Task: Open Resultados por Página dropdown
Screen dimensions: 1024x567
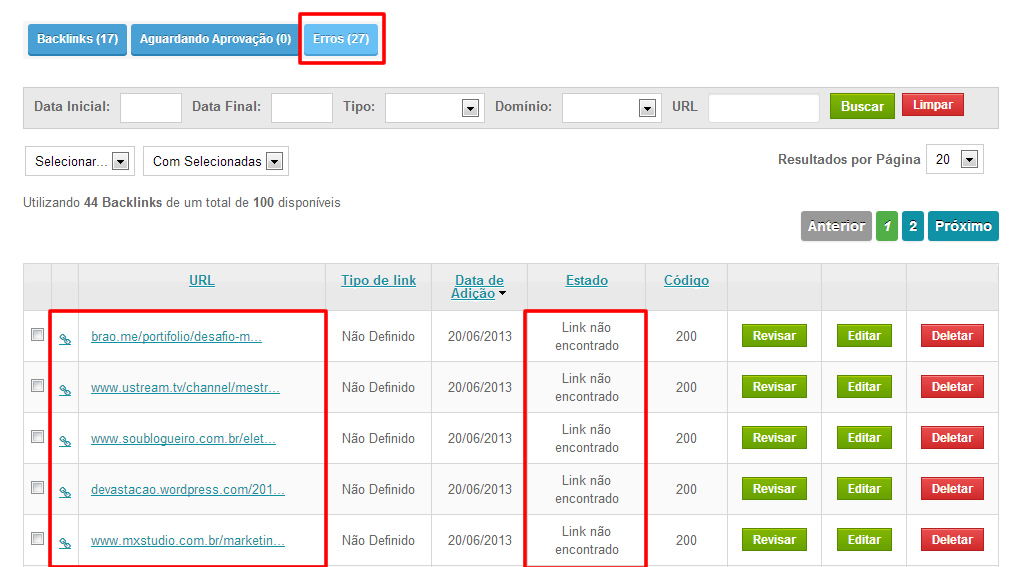Action: (954, 160)
